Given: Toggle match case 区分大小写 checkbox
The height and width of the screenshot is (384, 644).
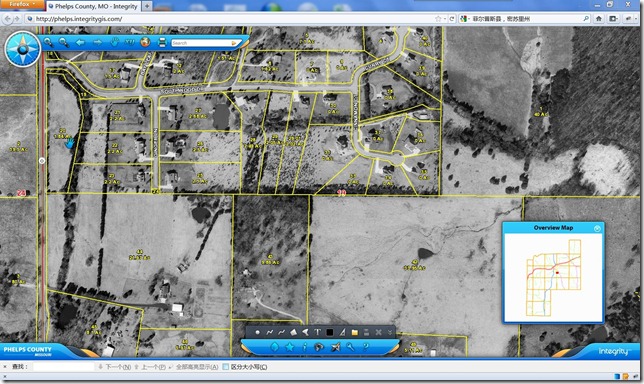Looking at the screenshot, I should coord(225,367).
